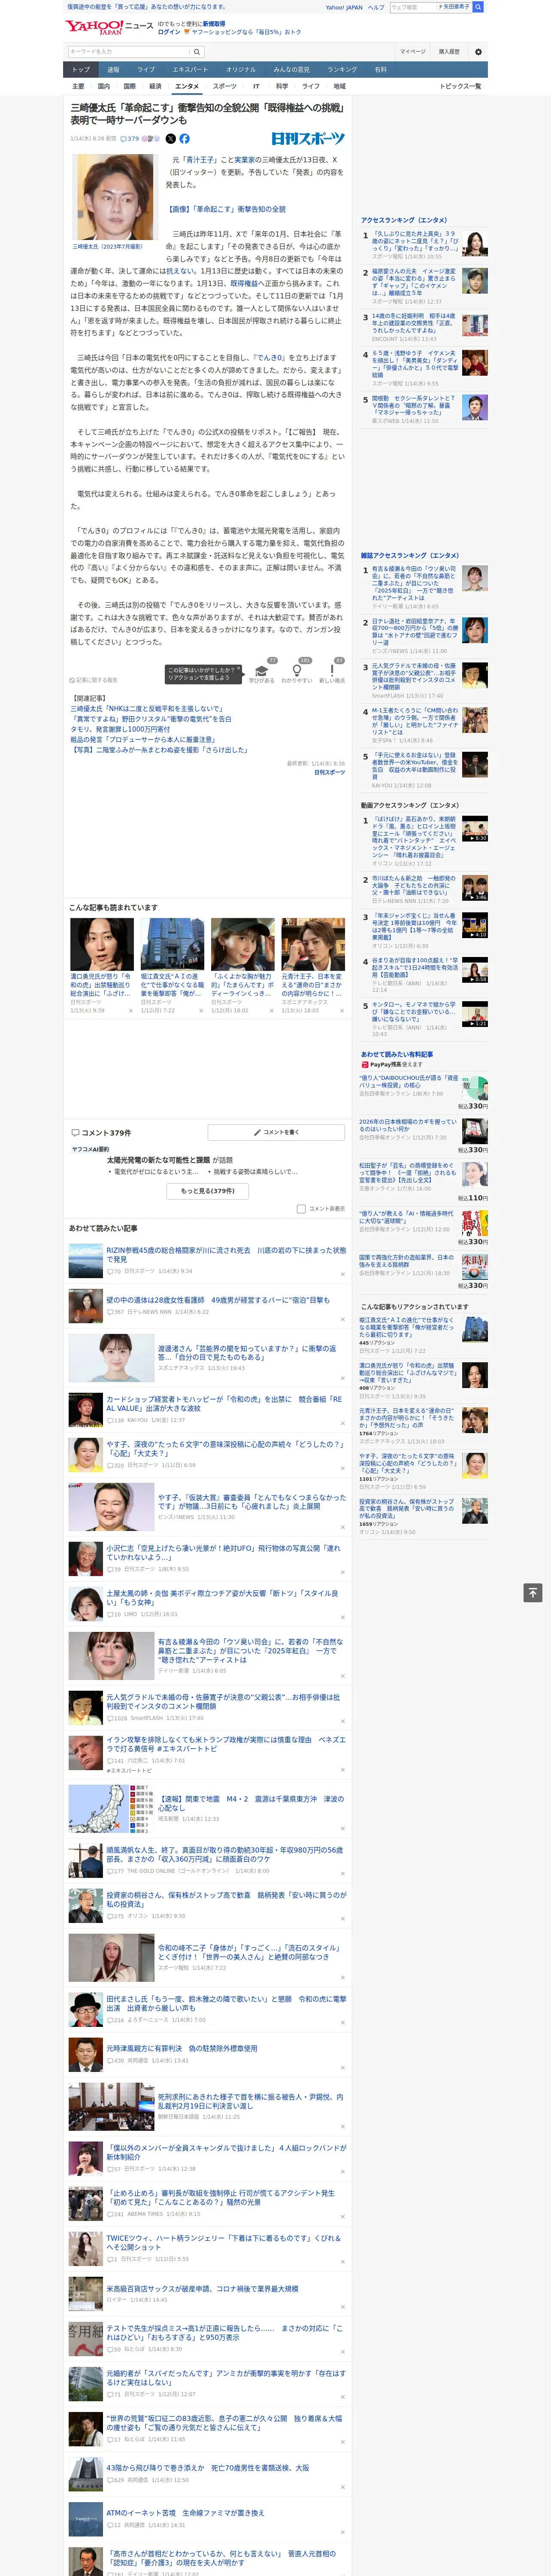This screenshot has width=551, height=2576.
Task: Select the トップ navigation tab
Action: click(x=81, y=70)
